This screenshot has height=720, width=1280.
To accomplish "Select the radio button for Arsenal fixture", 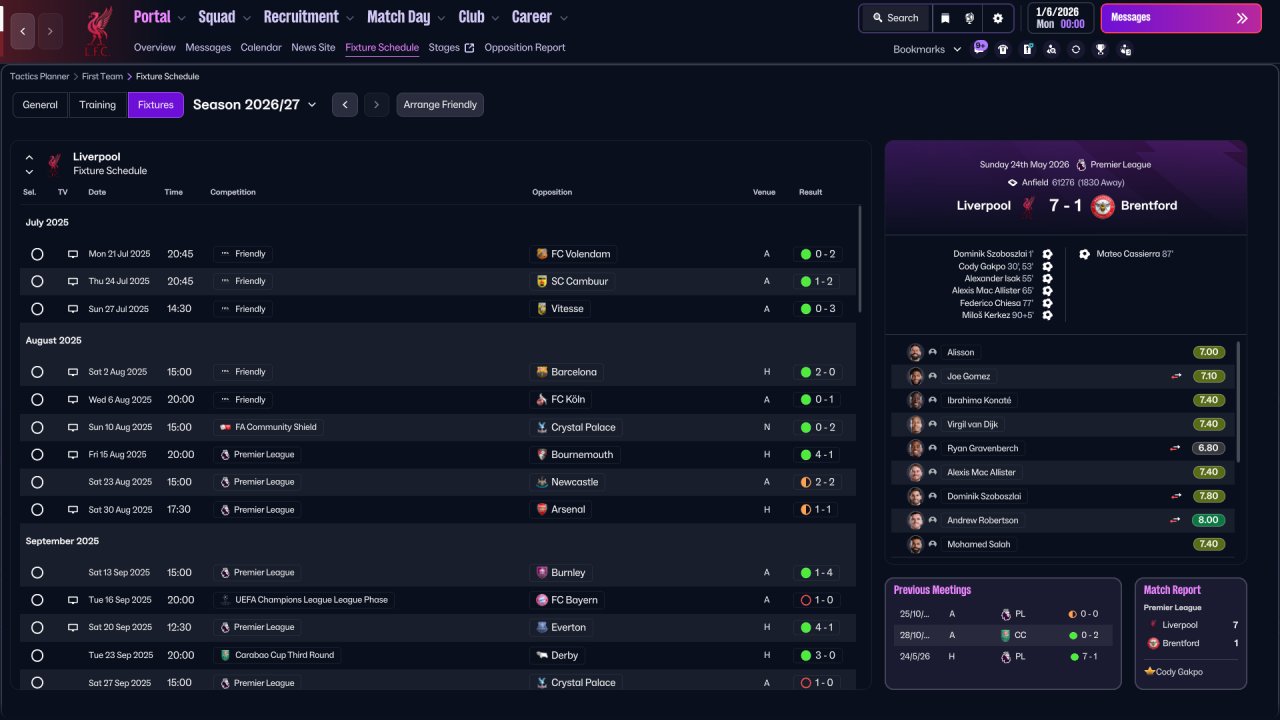I will point(37,510).
